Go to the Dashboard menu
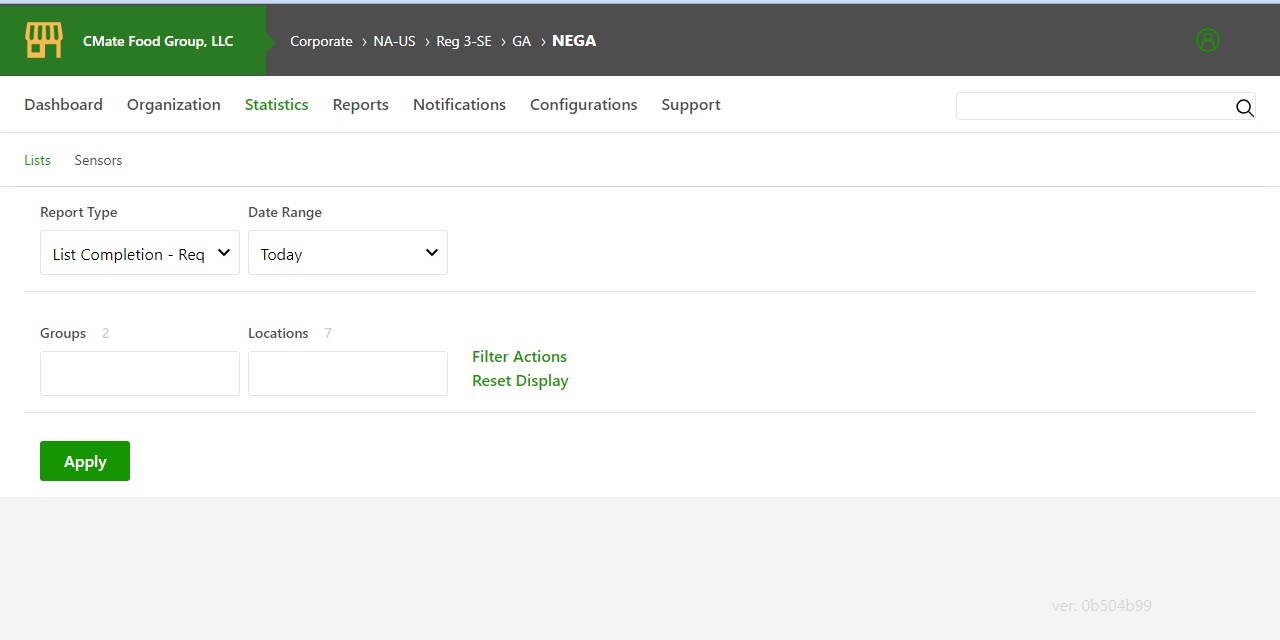Viewport: 1280px width, 640px height. (63, 105)
